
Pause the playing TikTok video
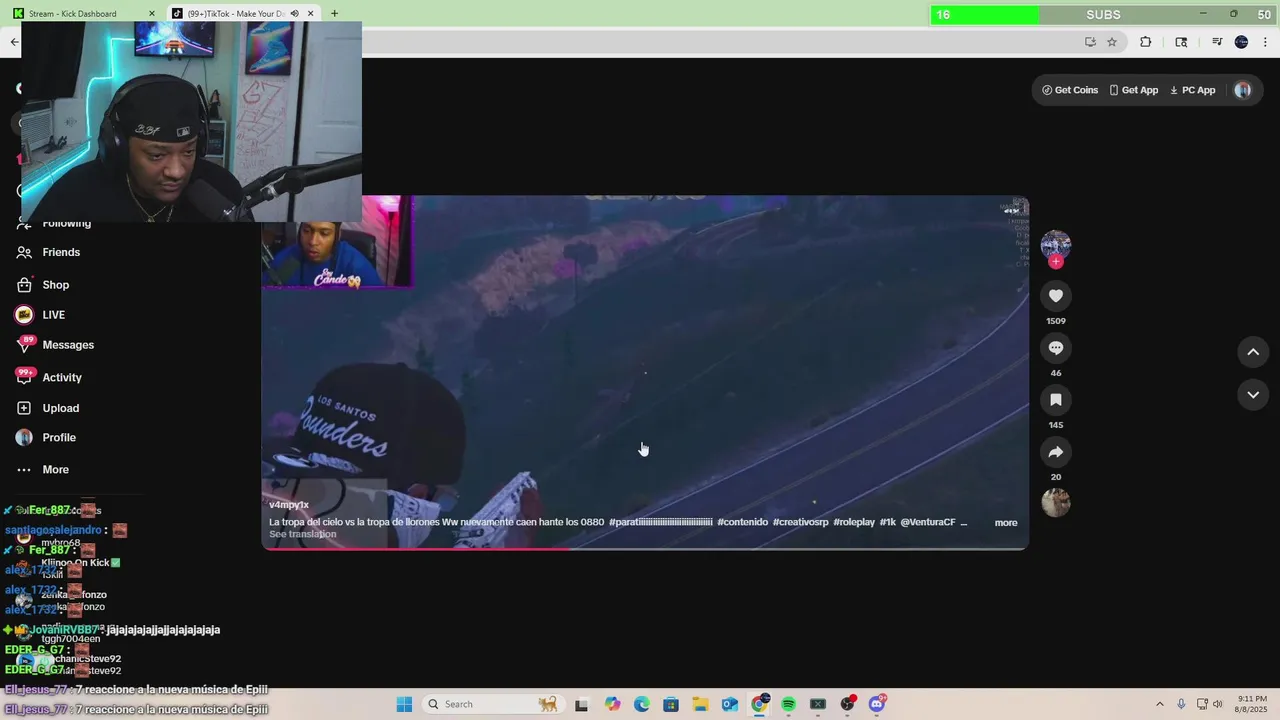645,372
